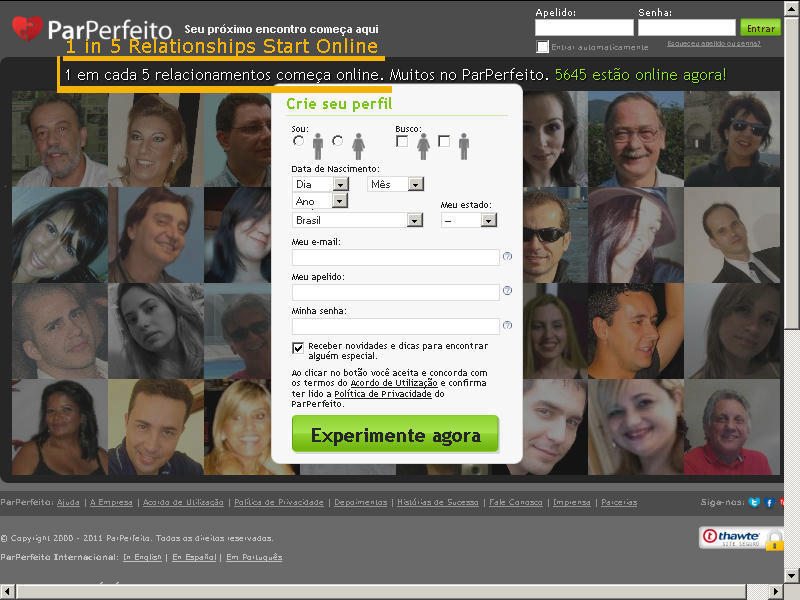Click the vertical scrollbar up arrow
Image resolution: width=800 pixels, height=600 pixels.
coord(792,9)
